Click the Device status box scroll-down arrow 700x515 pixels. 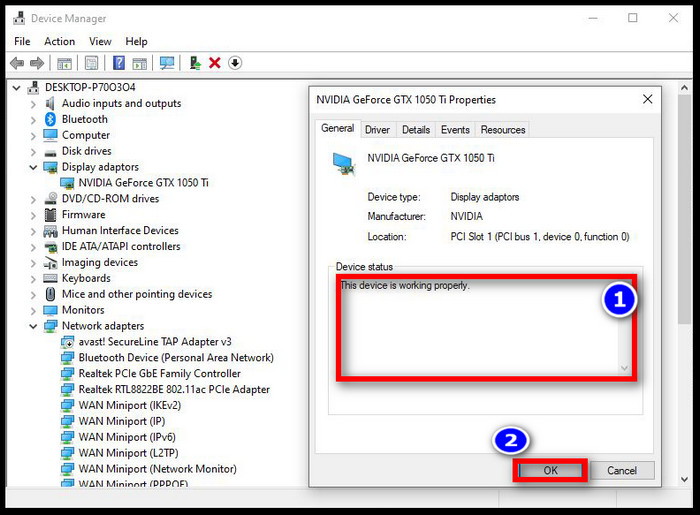point(624,368)
